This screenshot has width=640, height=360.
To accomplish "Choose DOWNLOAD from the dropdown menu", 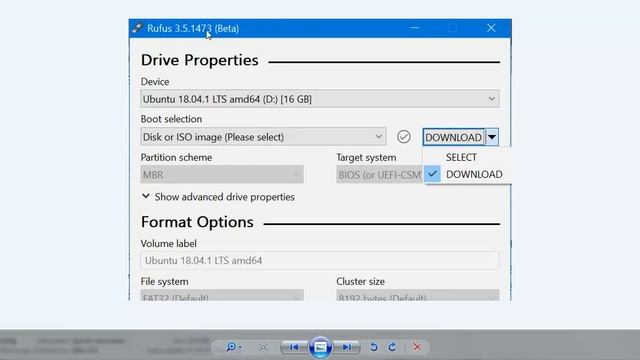I will 466,174.
